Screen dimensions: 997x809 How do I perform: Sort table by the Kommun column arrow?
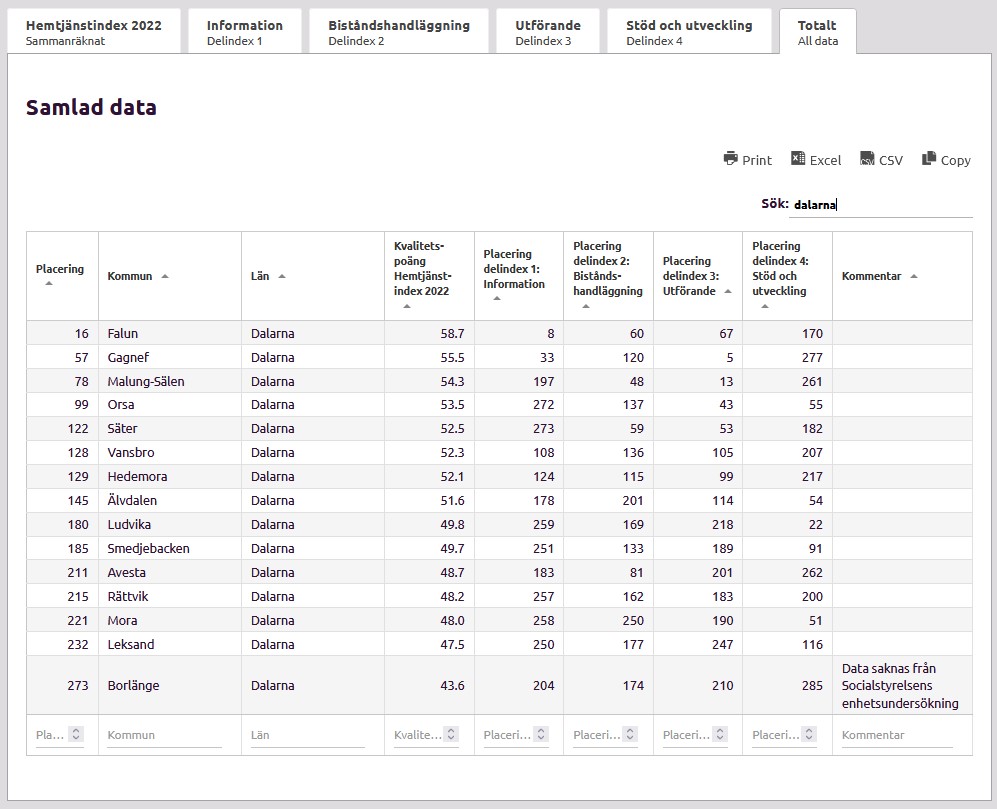[165, 276]
